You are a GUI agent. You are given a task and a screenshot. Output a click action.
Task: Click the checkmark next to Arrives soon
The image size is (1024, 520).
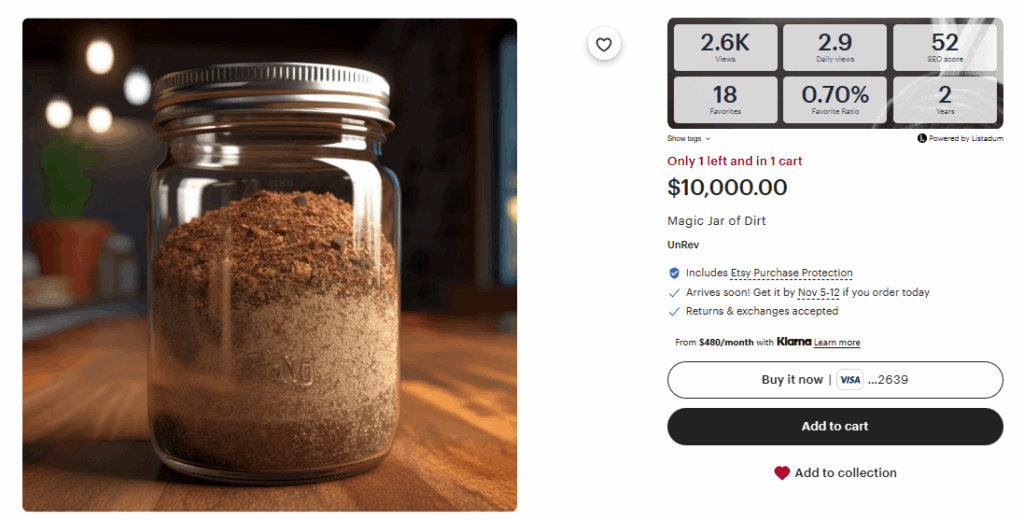674,293
